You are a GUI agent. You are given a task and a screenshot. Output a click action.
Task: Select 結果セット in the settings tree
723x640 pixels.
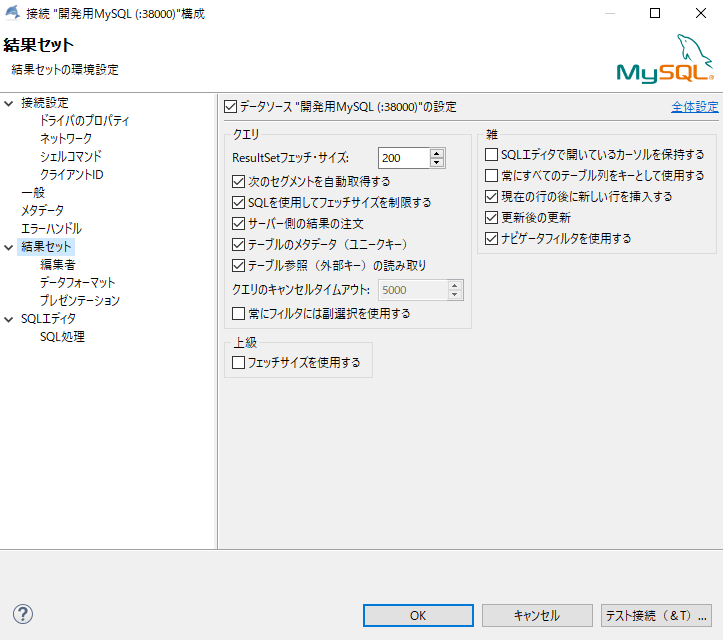(x=46, y=247)
